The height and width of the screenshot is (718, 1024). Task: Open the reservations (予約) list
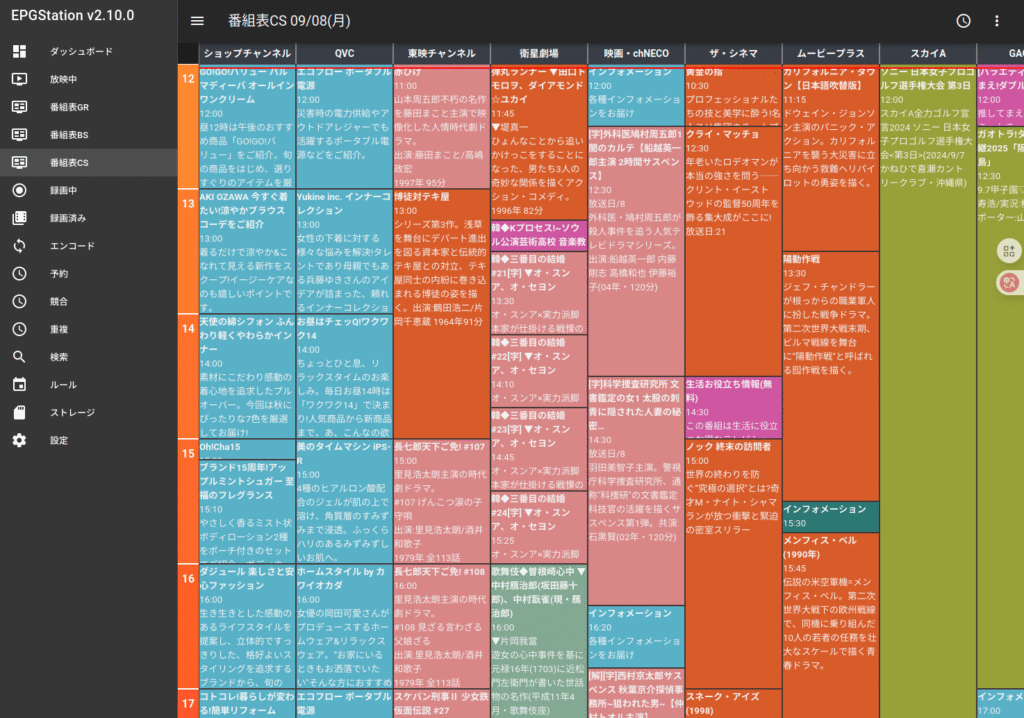coord(59,273)
